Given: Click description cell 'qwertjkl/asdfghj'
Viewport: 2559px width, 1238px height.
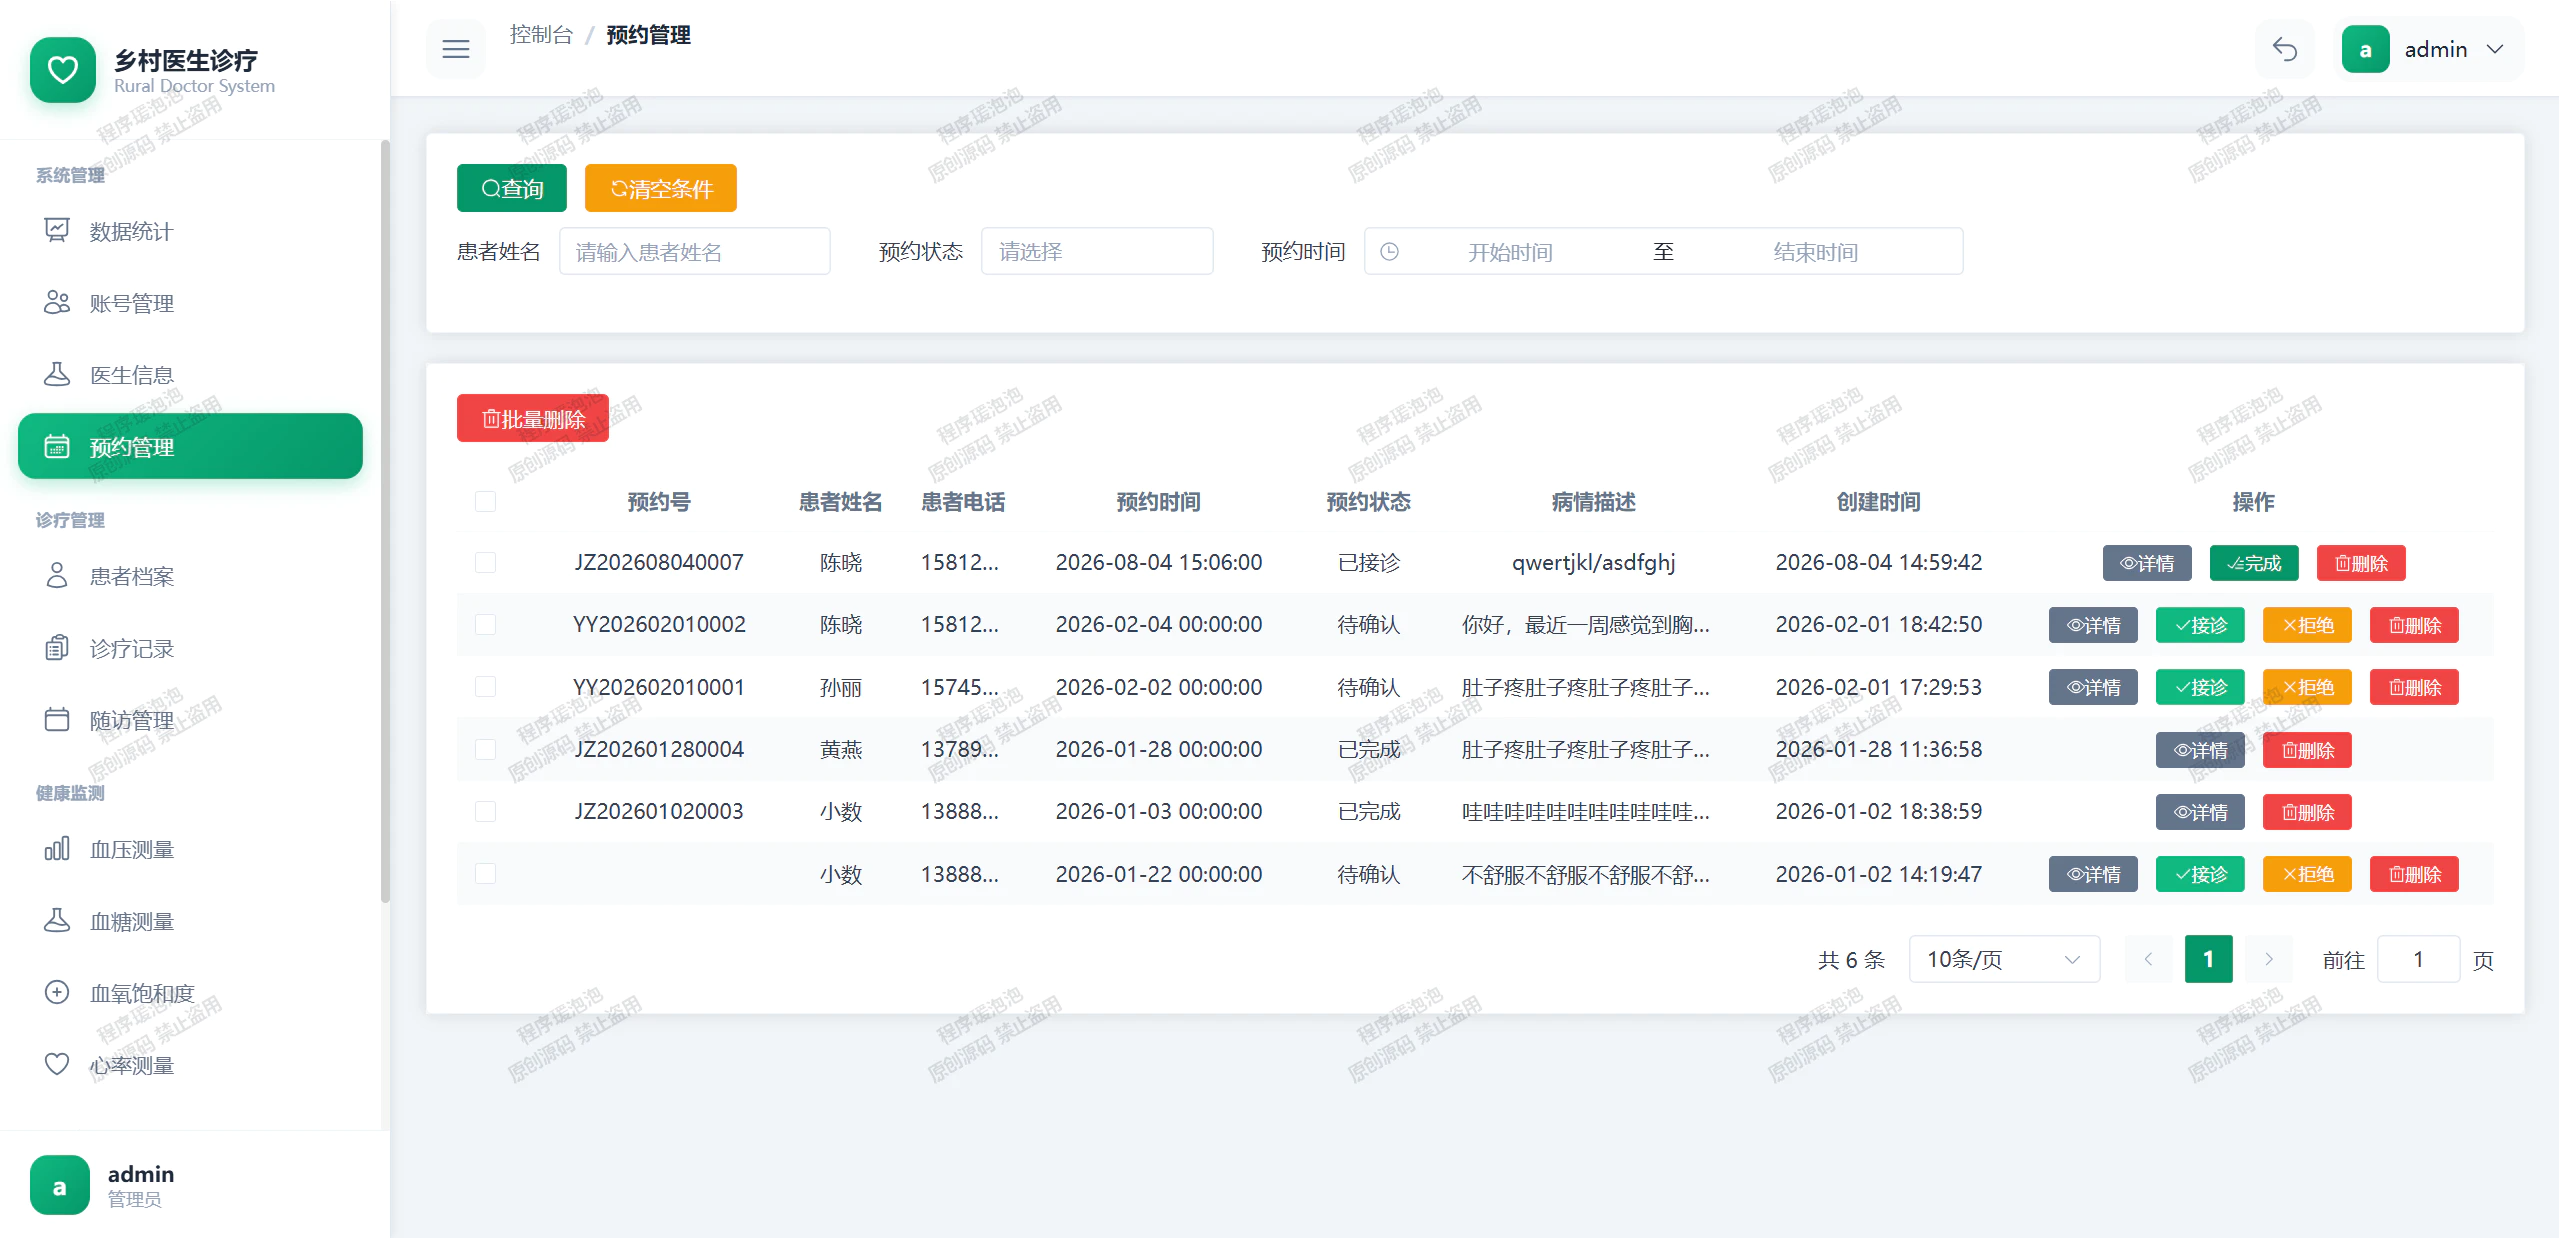Looking at the screenshot, I should [x=1593, y=562].
